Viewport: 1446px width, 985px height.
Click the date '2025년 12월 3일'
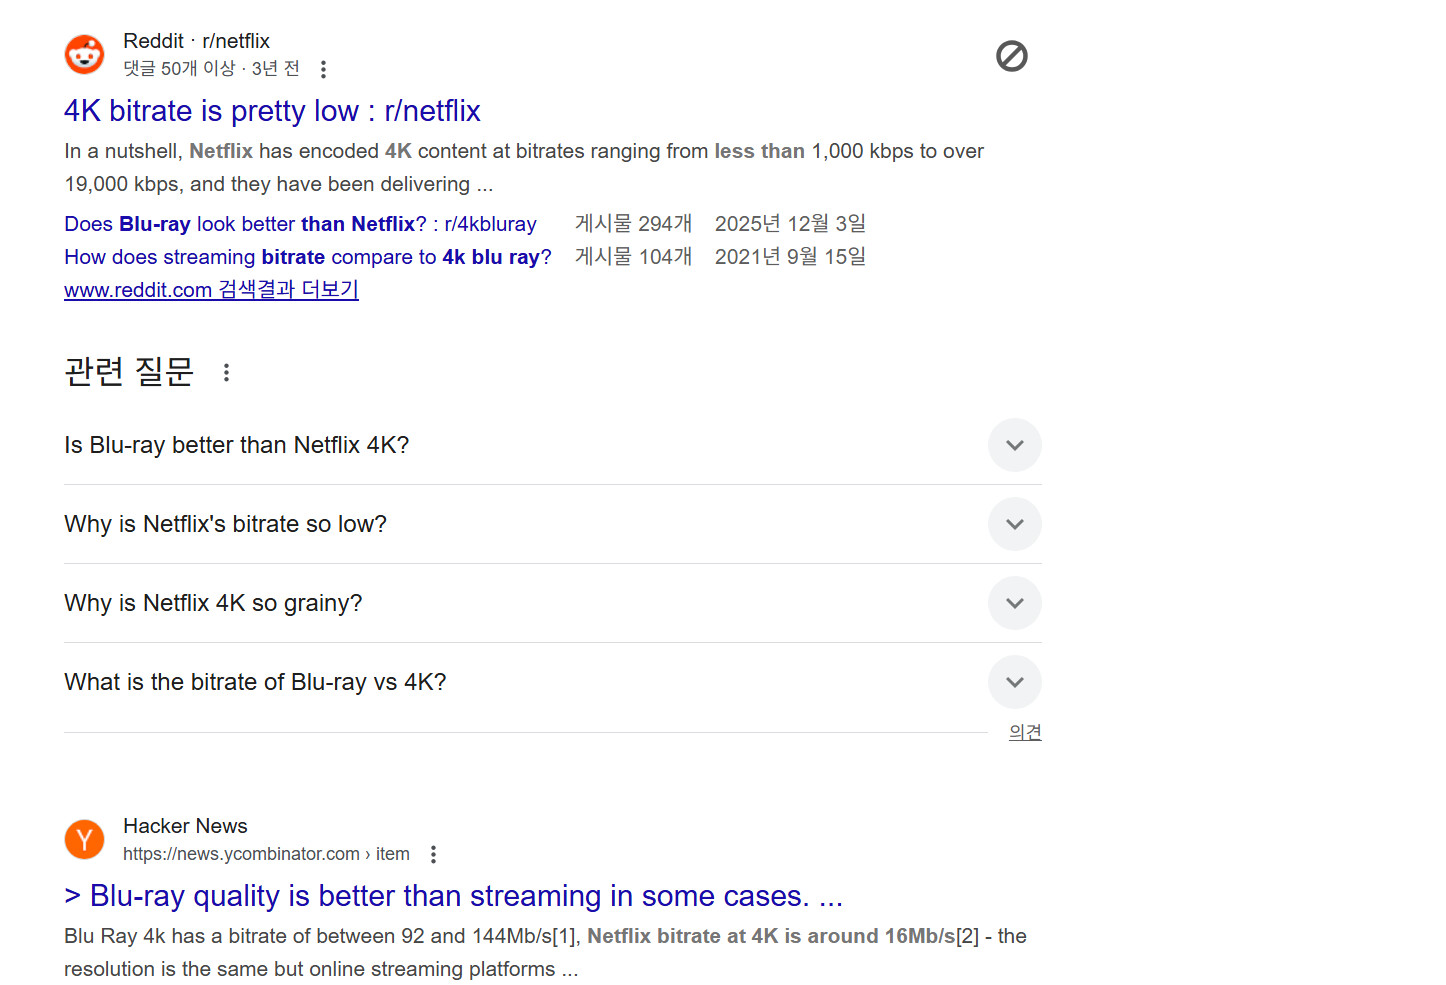(790, 224)
